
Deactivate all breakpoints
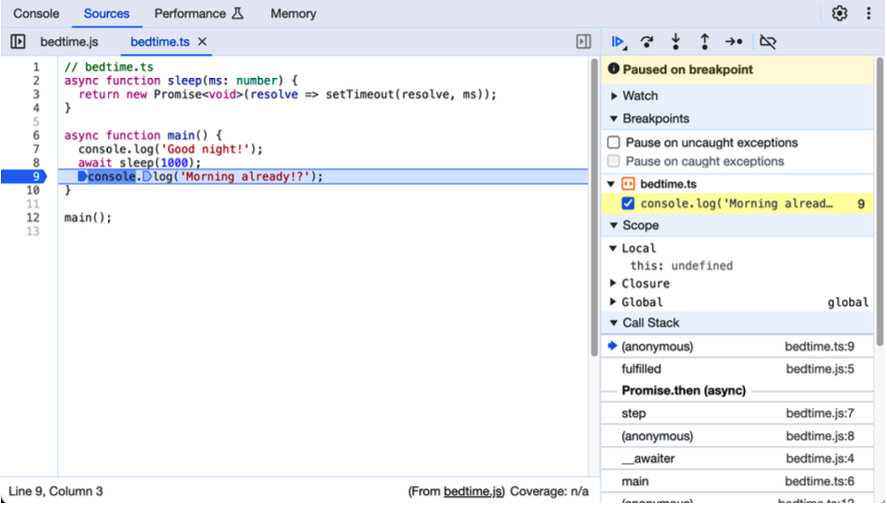(x=768, y=42)
